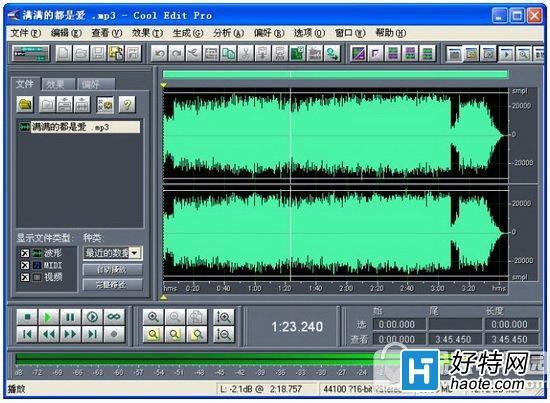Pause playback using the Pause button
The image size is (550, 403).
pyautogui.click(x=70, y=317)
